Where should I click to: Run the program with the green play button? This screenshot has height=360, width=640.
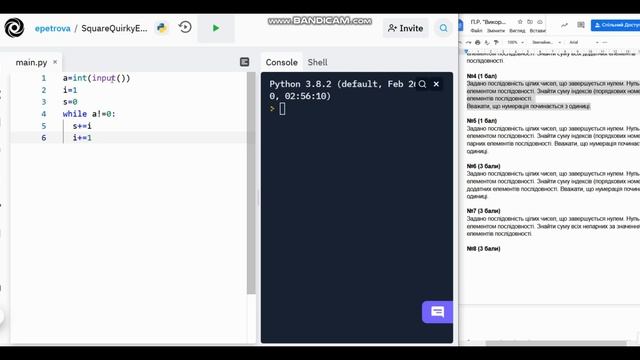click(x=216, y=28)
